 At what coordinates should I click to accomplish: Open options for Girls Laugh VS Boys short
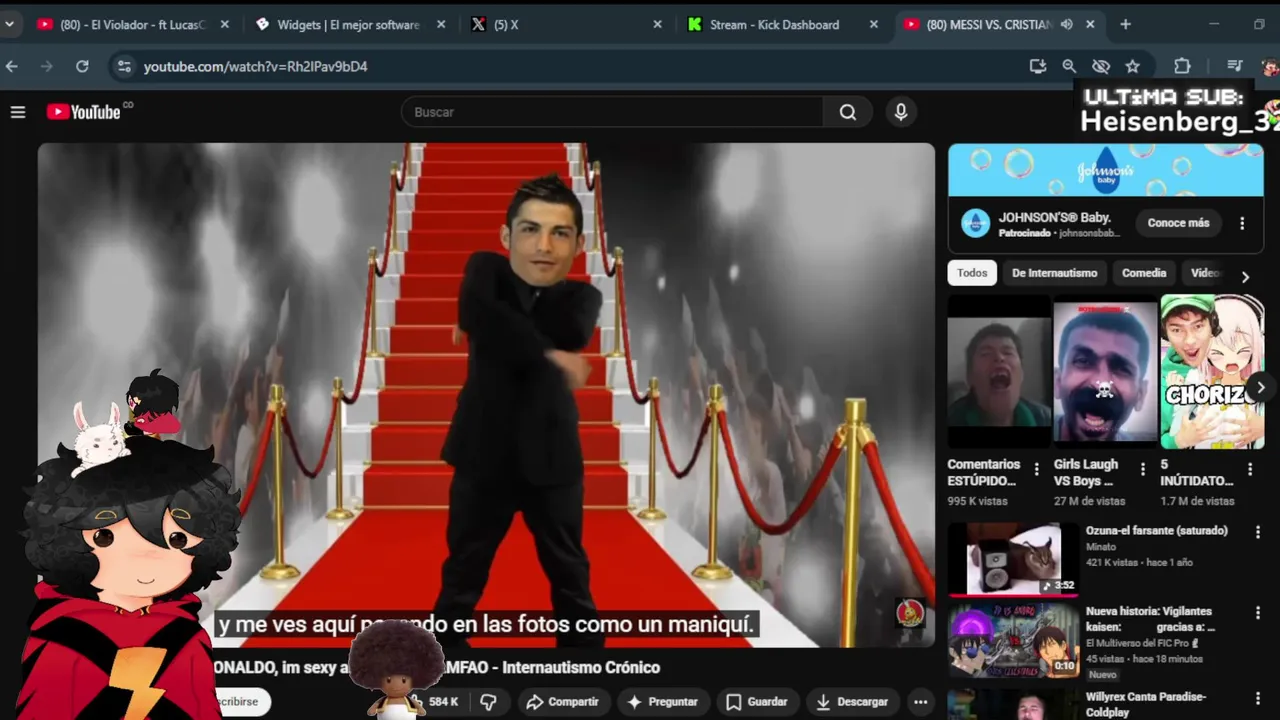coord(1142,468)
